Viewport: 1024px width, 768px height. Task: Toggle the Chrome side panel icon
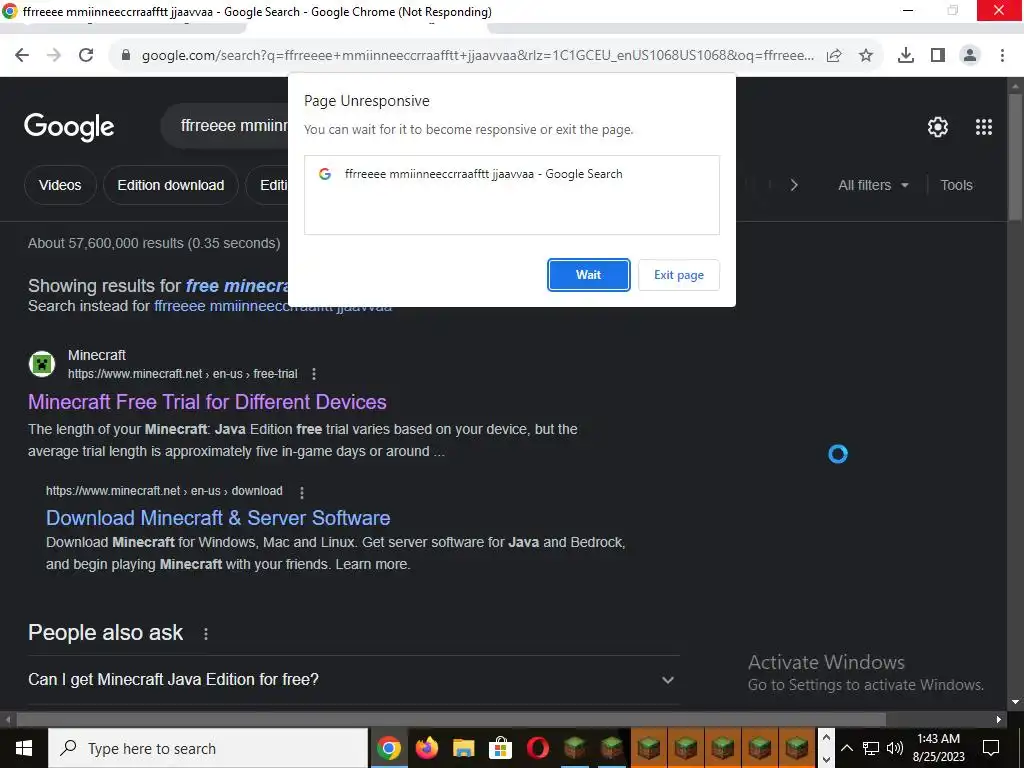[x=938, y=56]
